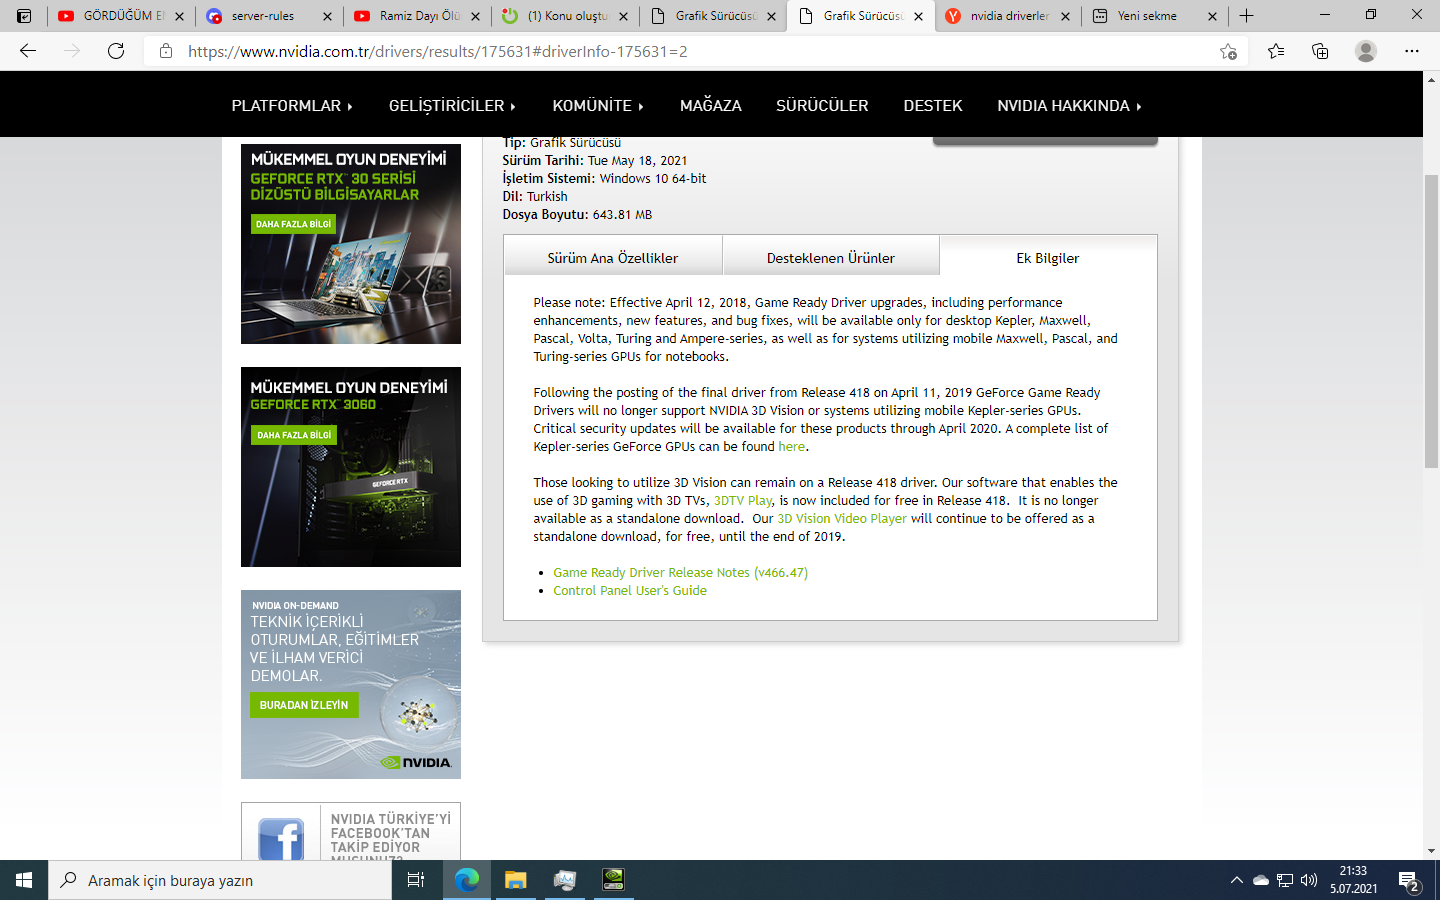Add this page to favorites star icon
Viewport: 1440px width, 900px height.
[1229, 51]
